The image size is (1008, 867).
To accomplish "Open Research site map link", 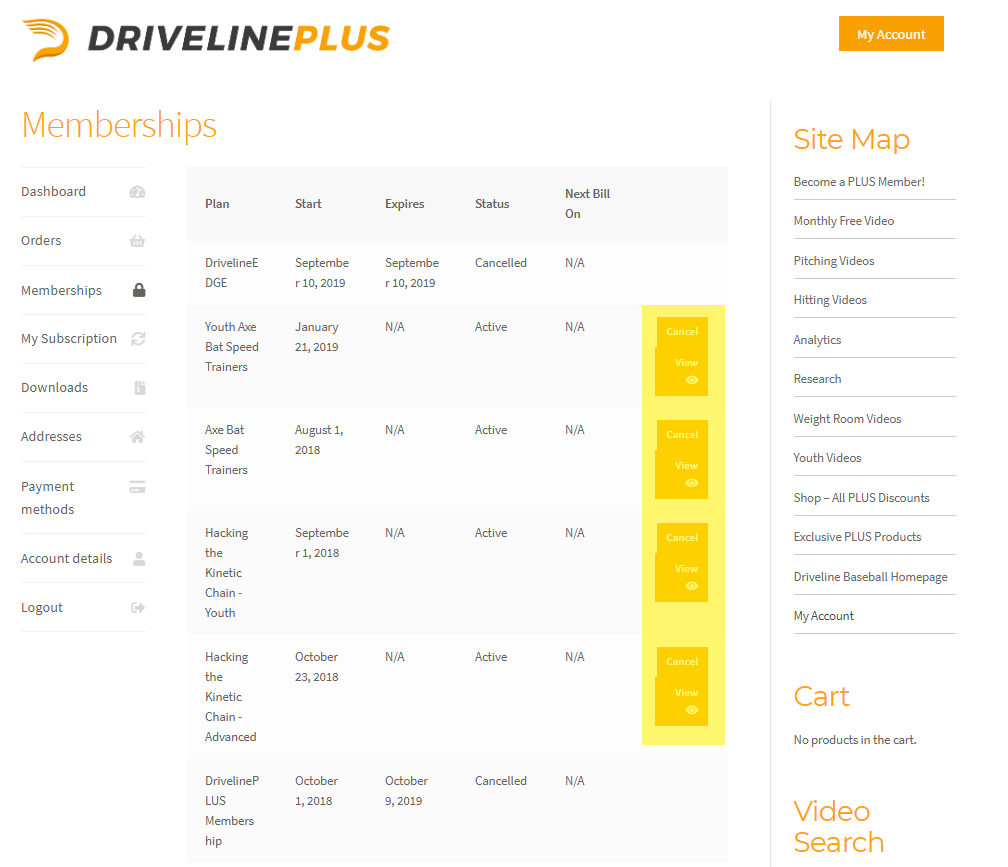I will tap(817, 379).
